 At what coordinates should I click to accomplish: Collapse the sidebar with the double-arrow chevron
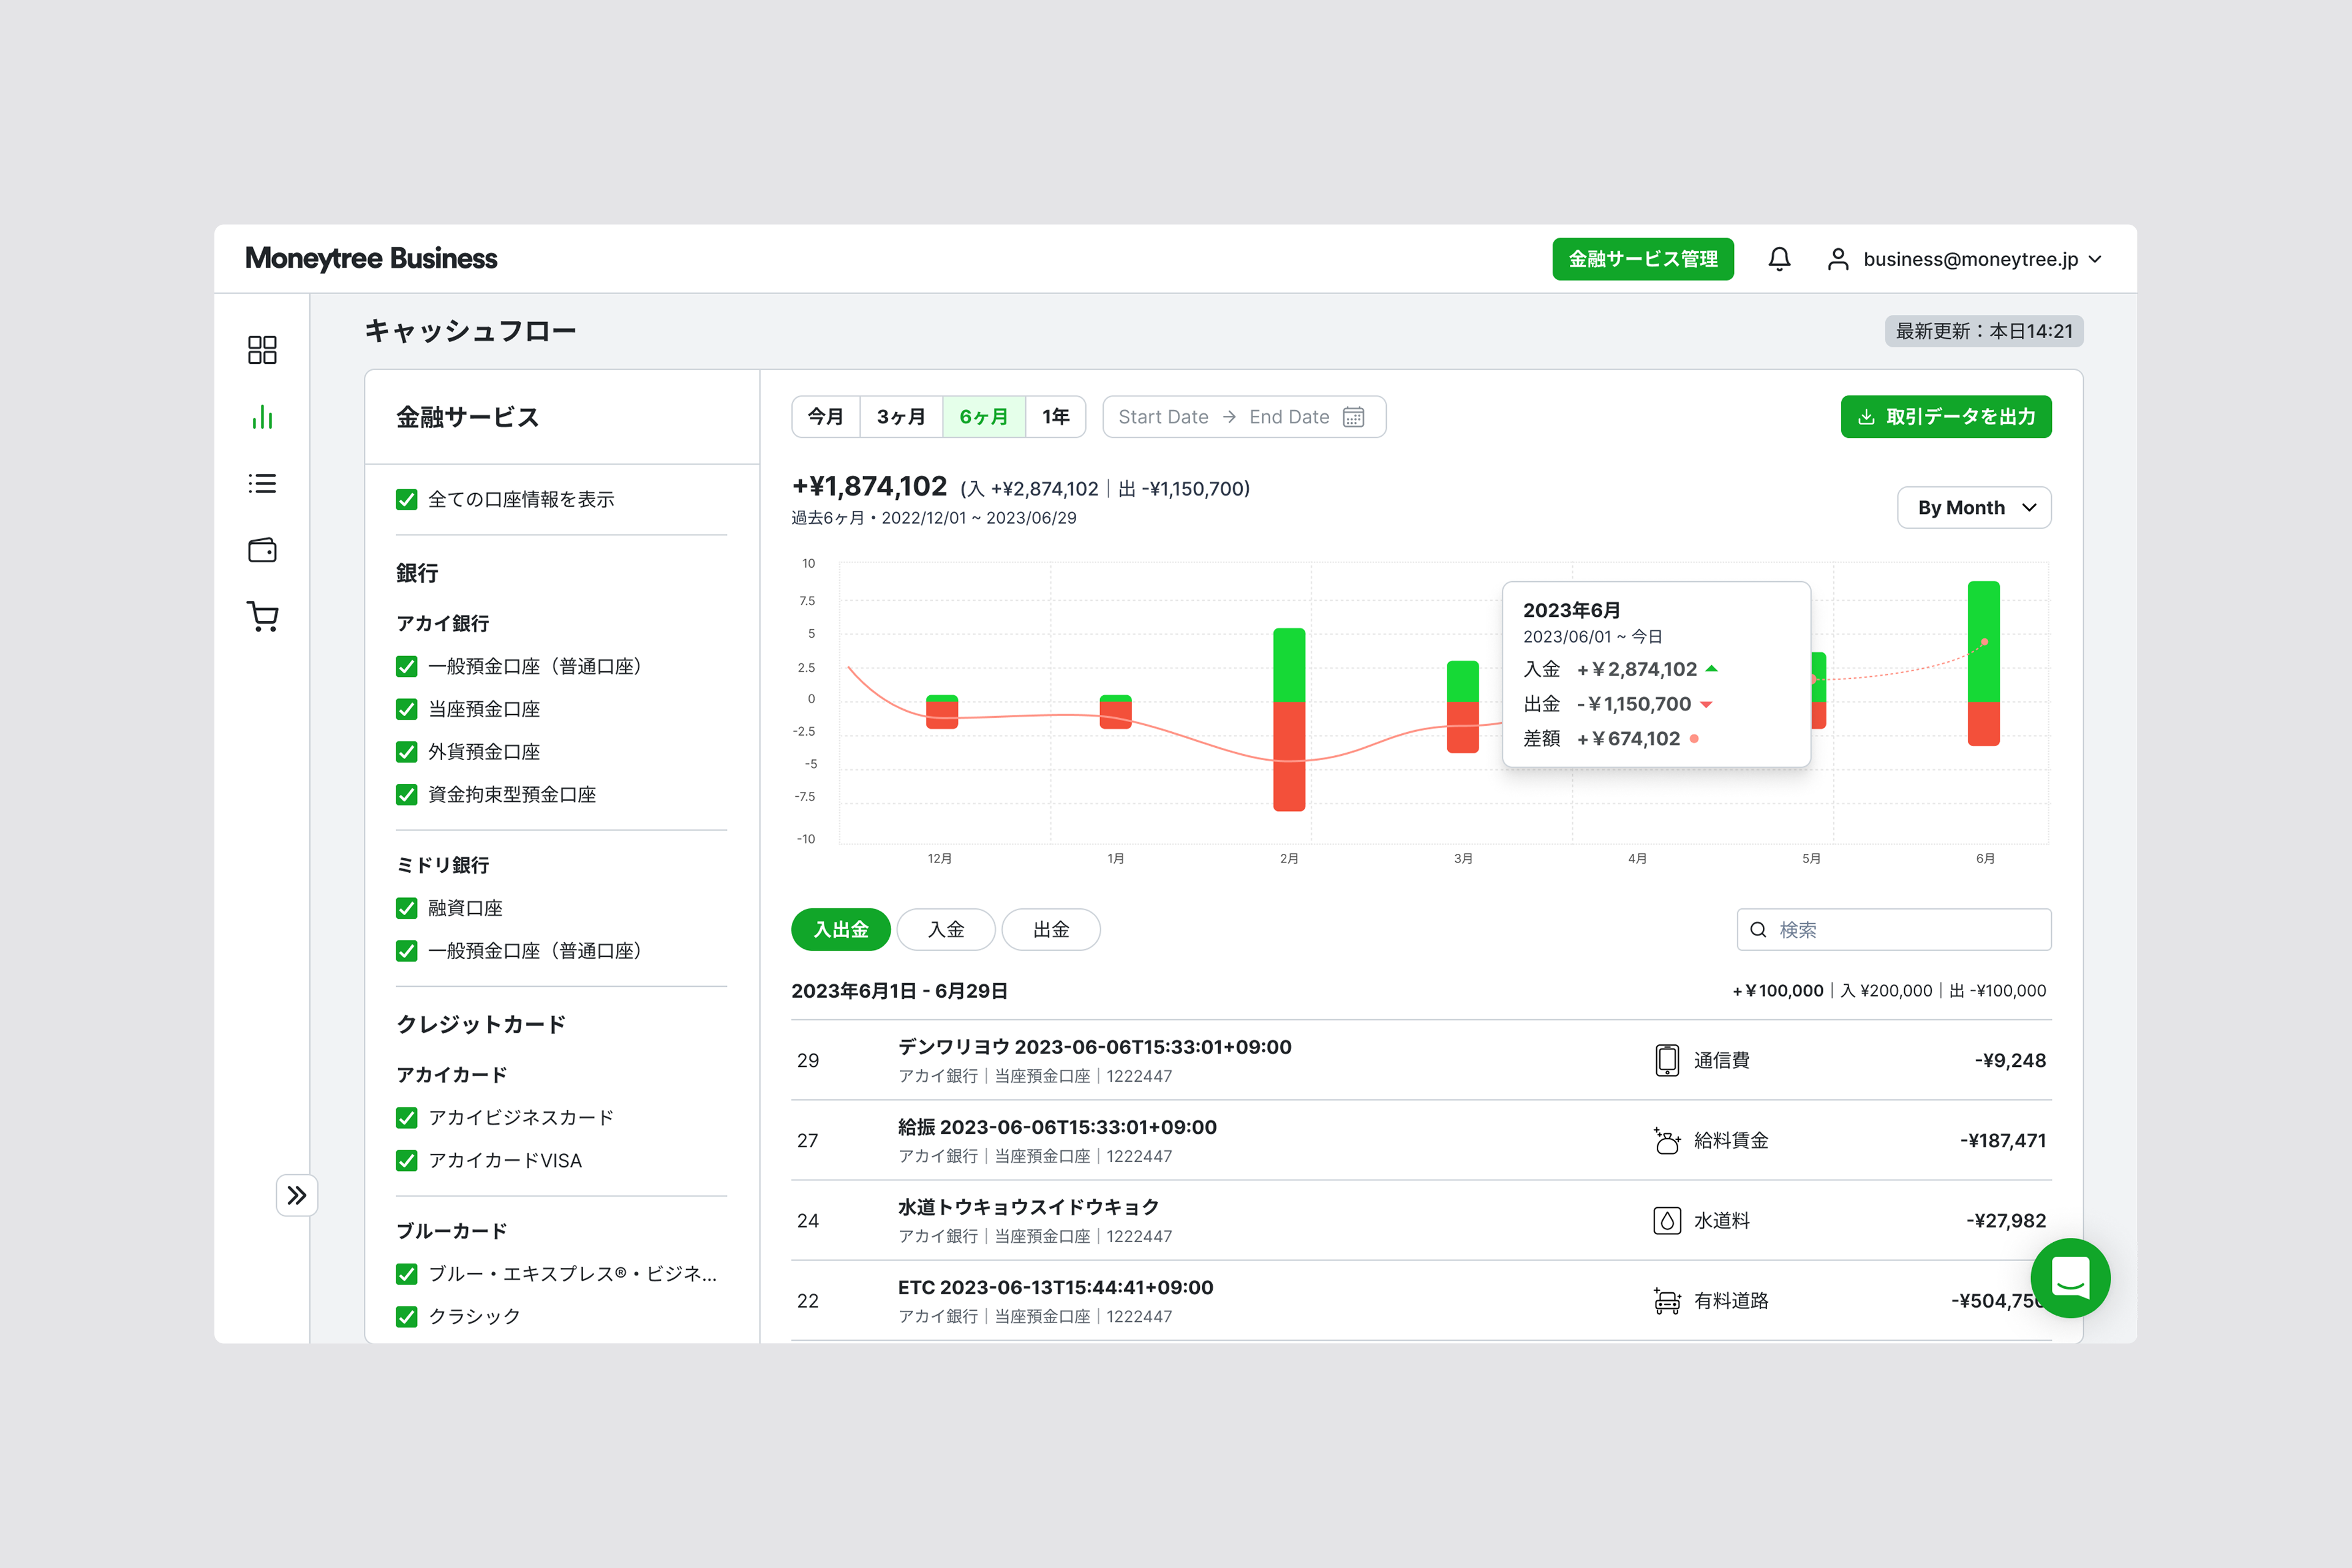click(297, 1194)
